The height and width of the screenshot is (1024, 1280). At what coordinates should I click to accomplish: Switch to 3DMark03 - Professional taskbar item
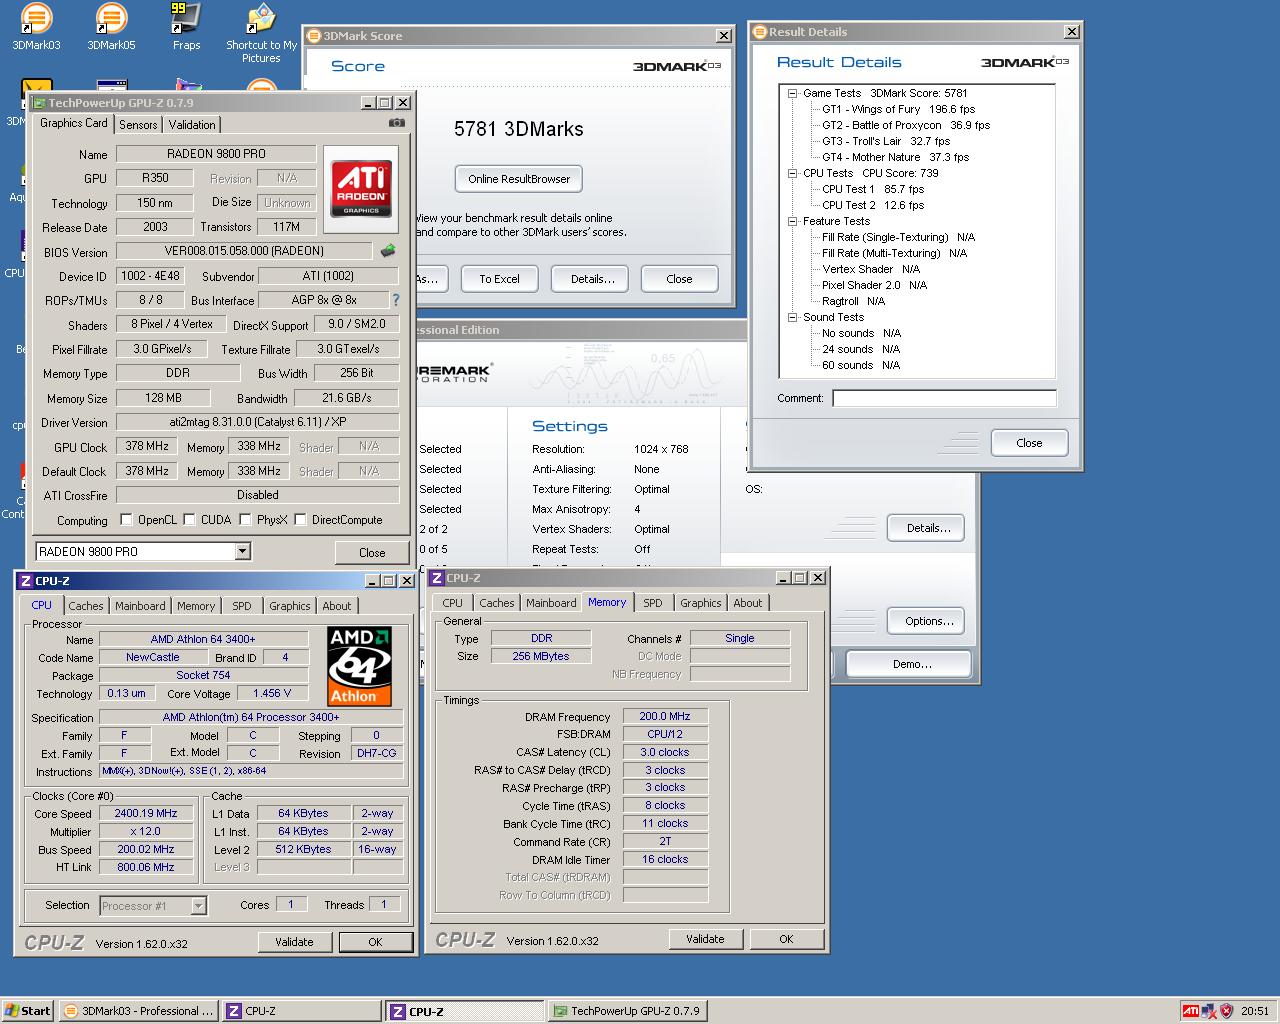[138, 1011]
